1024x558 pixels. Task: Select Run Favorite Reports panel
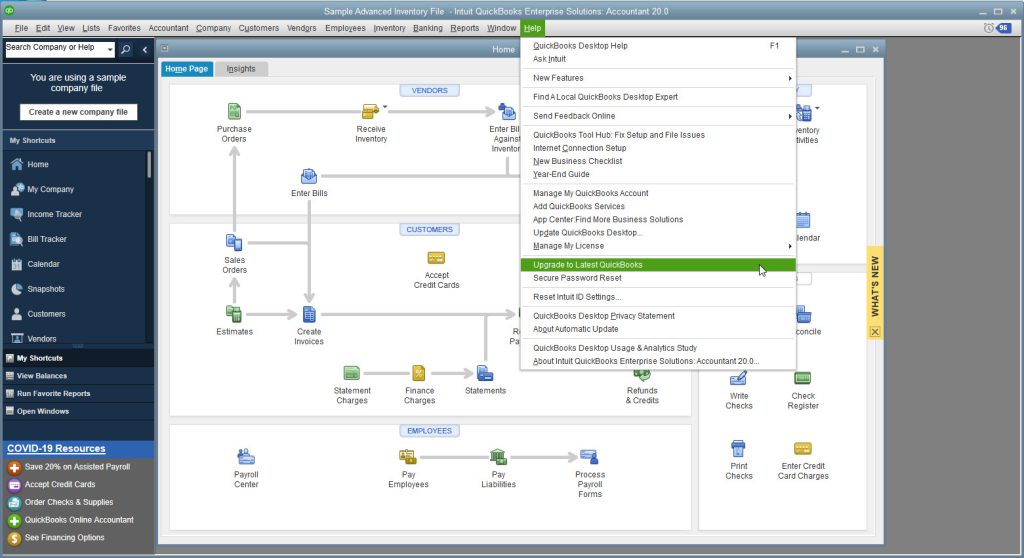(78, 393)
